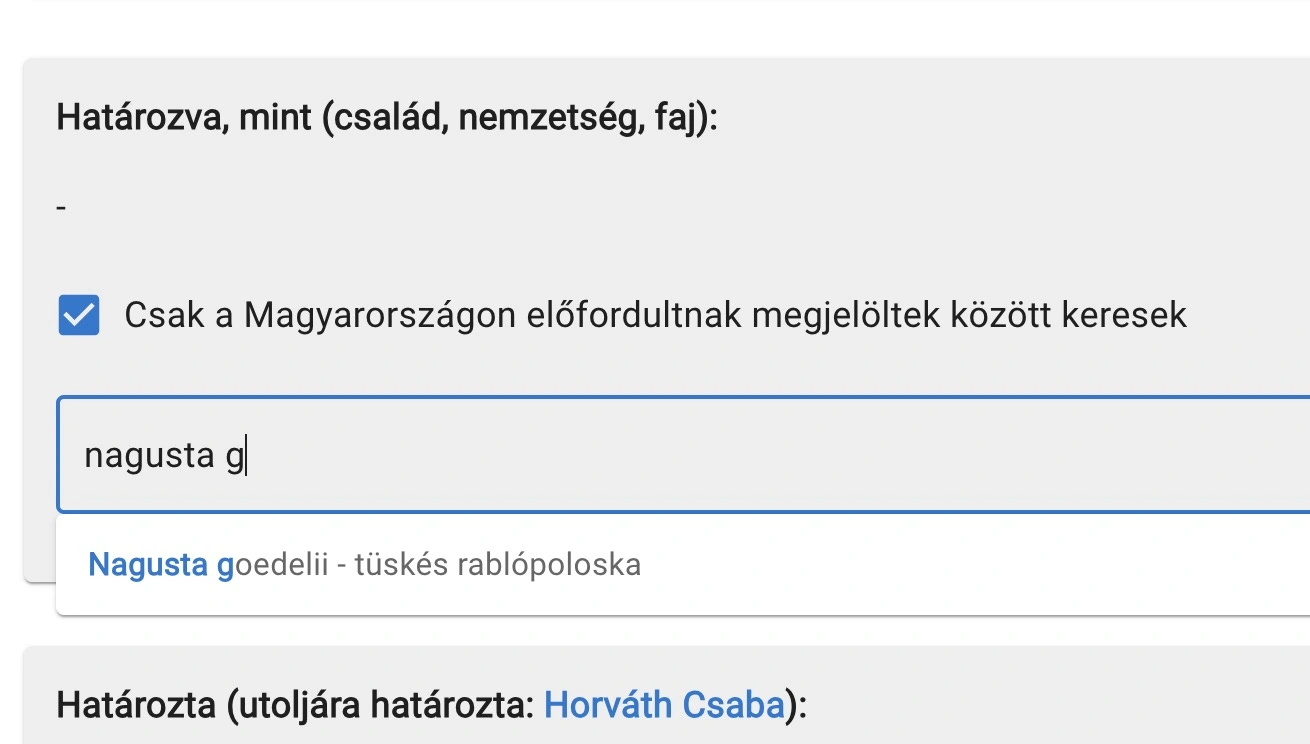The width and height of the screenshot is (1310, 744).
Task: Uncheck the Magyarországon előfordult filter checkbox
Action: (x=78, y=315)
